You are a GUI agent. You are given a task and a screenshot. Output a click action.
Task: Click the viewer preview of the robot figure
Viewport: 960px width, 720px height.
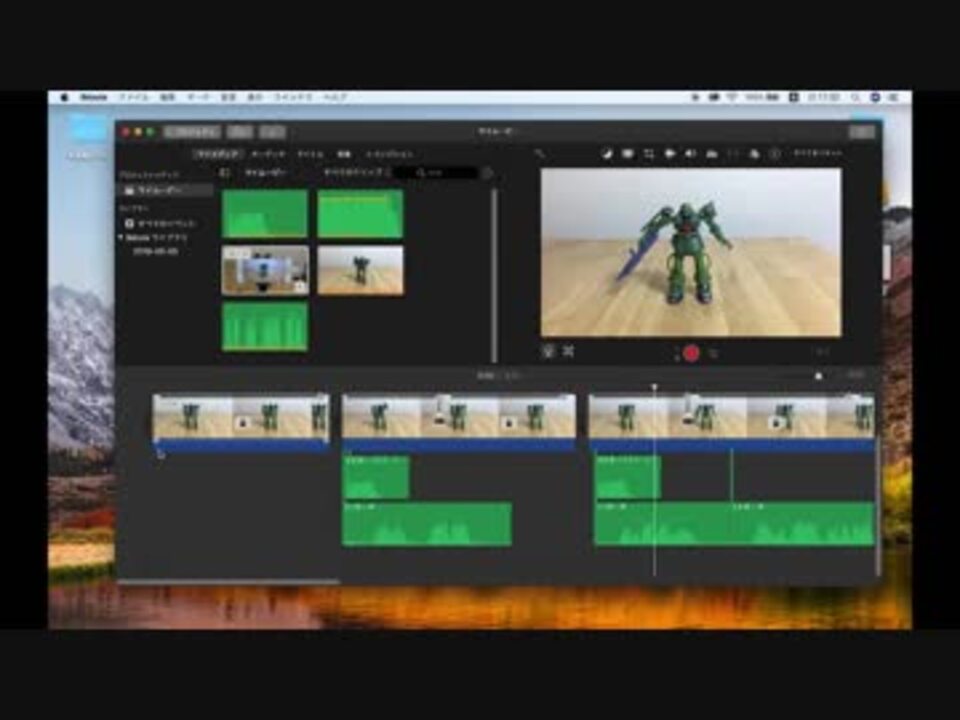pos(691,252)
